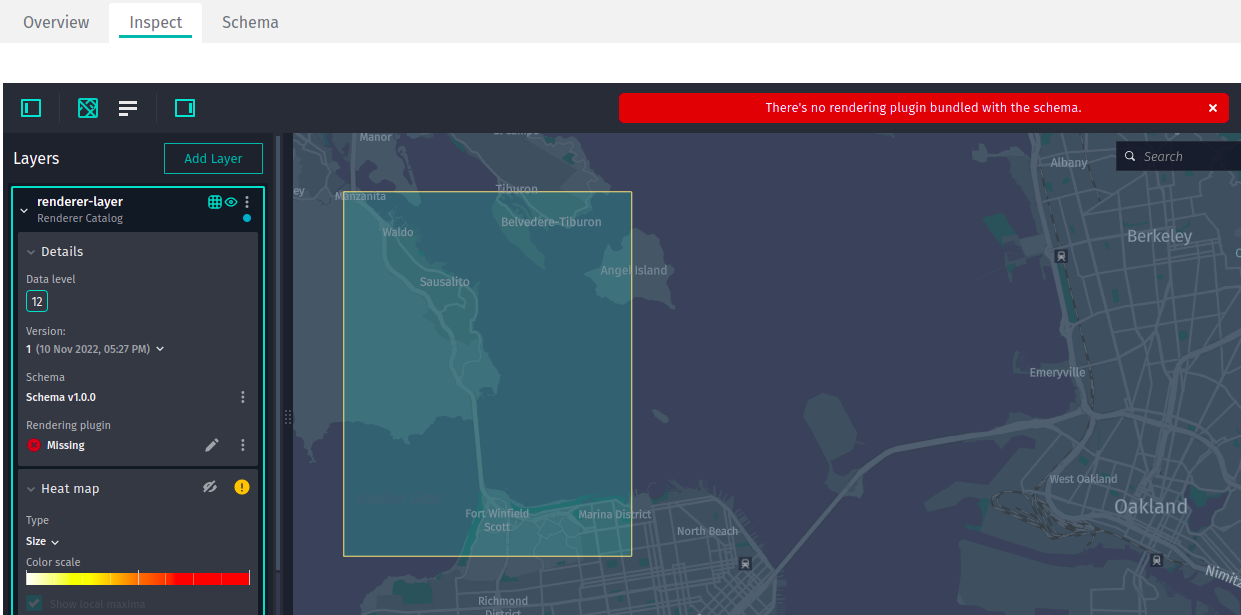Collapse the renderer-layer entry

pos(24,210)
